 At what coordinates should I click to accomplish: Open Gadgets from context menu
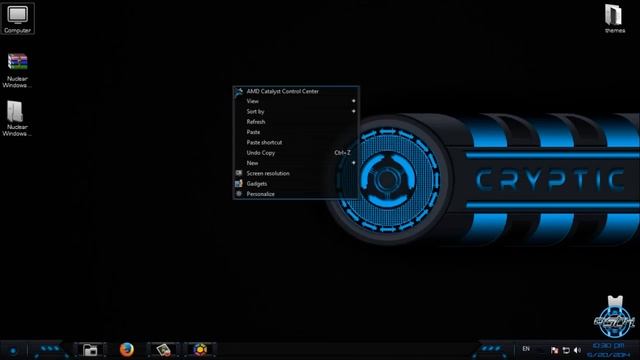(x=296, y=184)
